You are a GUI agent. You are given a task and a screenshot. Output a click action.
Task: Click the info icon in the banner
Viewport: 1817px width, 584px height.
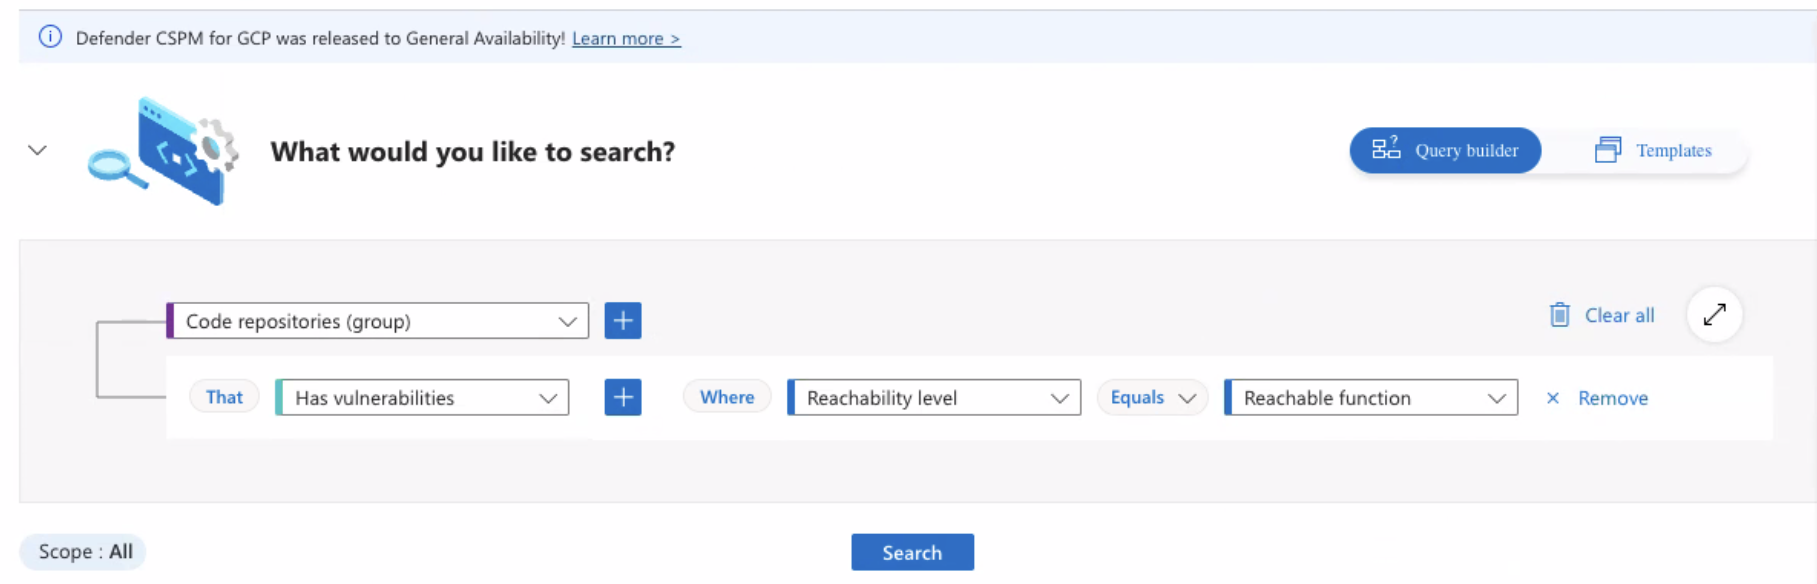point(50,36)
